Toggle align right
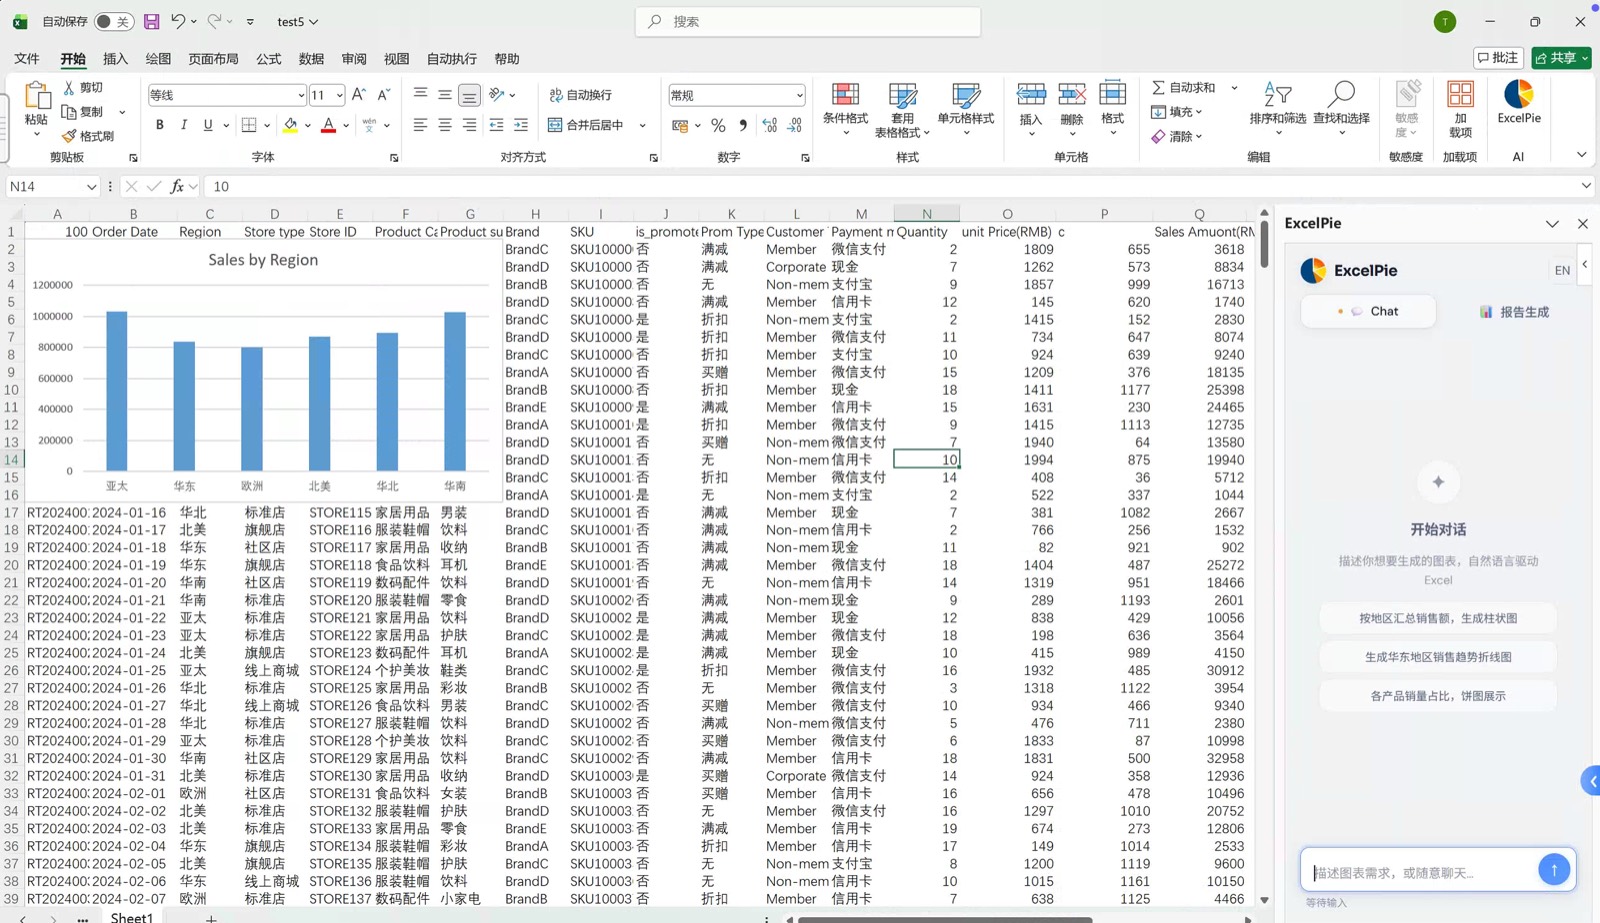1600x923 pixels. click(x=469, y=125)
